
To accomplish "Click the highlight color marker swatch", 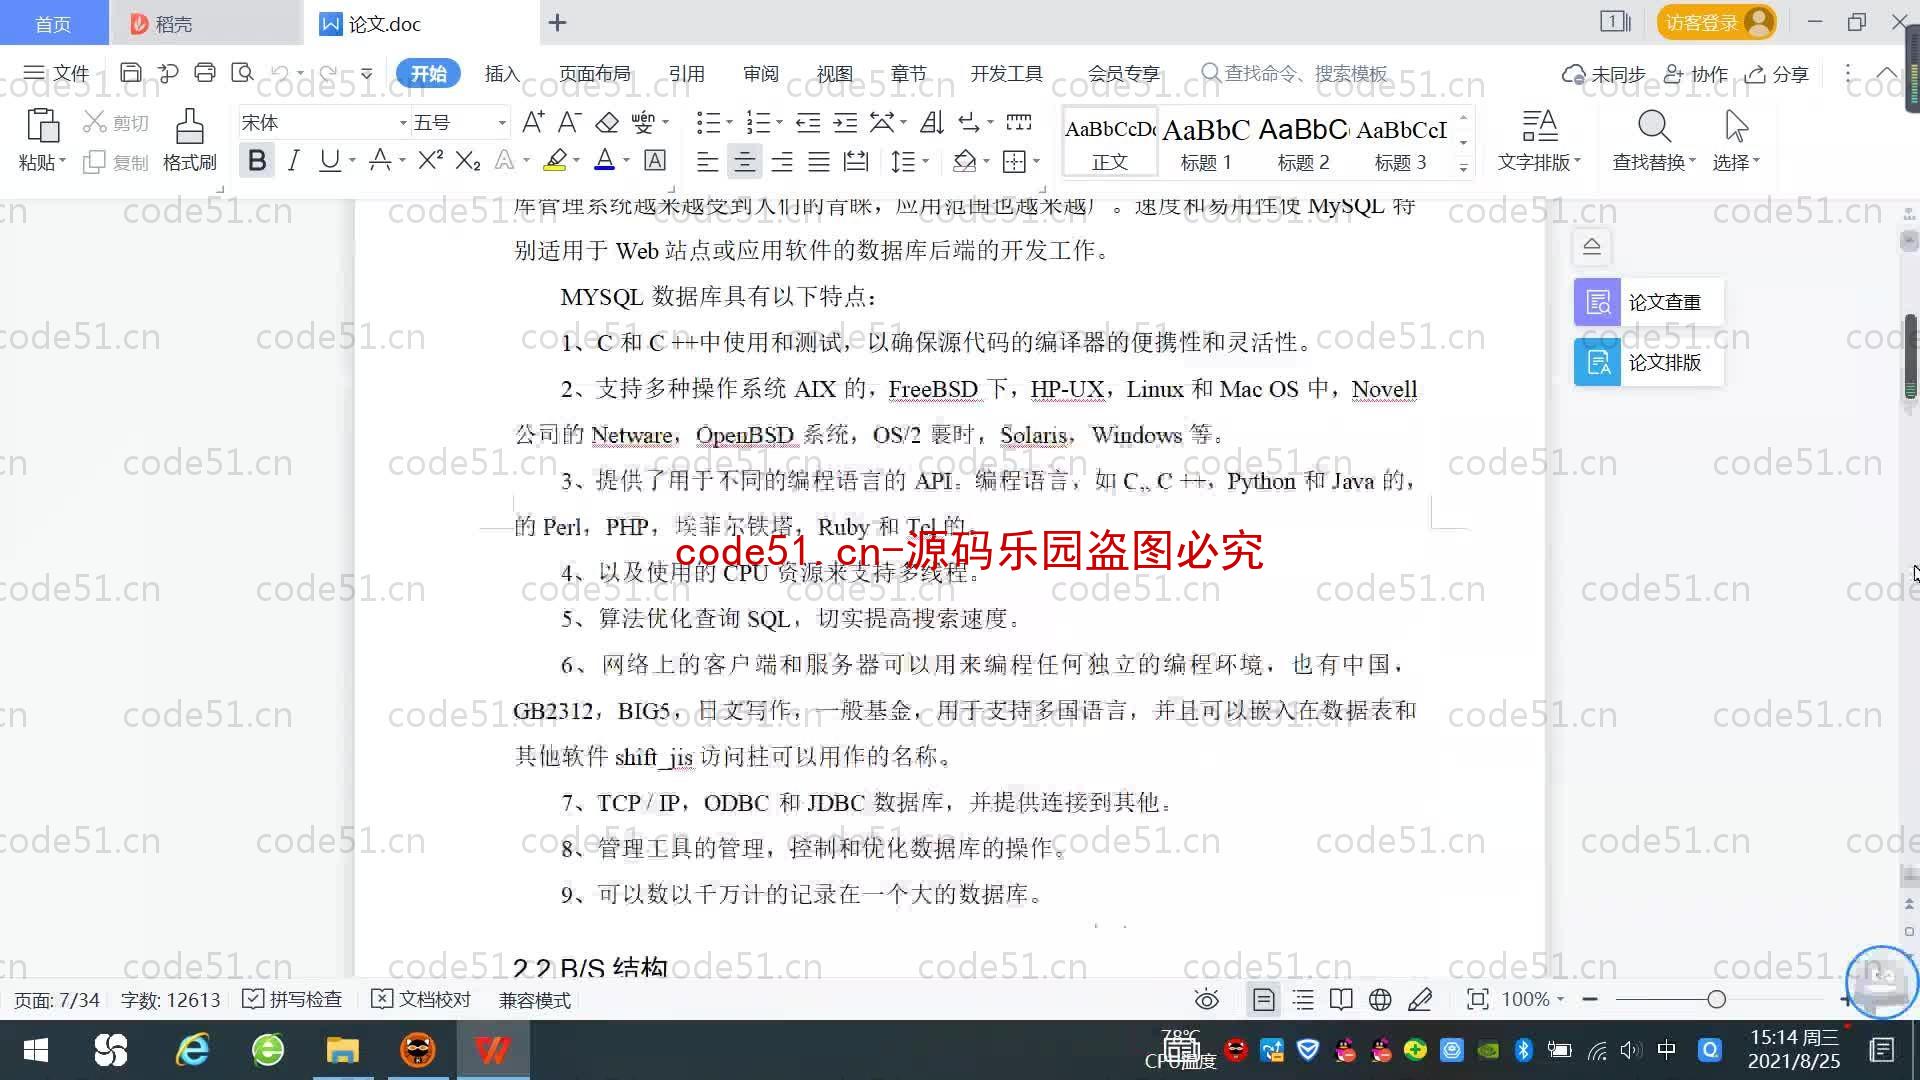I will point(555,160).
